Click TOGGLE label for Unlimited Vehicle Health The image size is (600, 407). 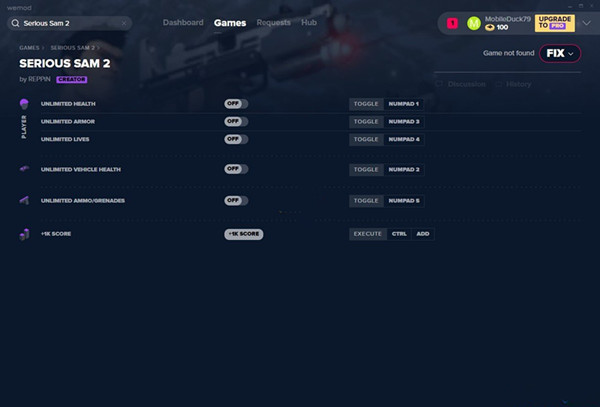tap(366, 169)
